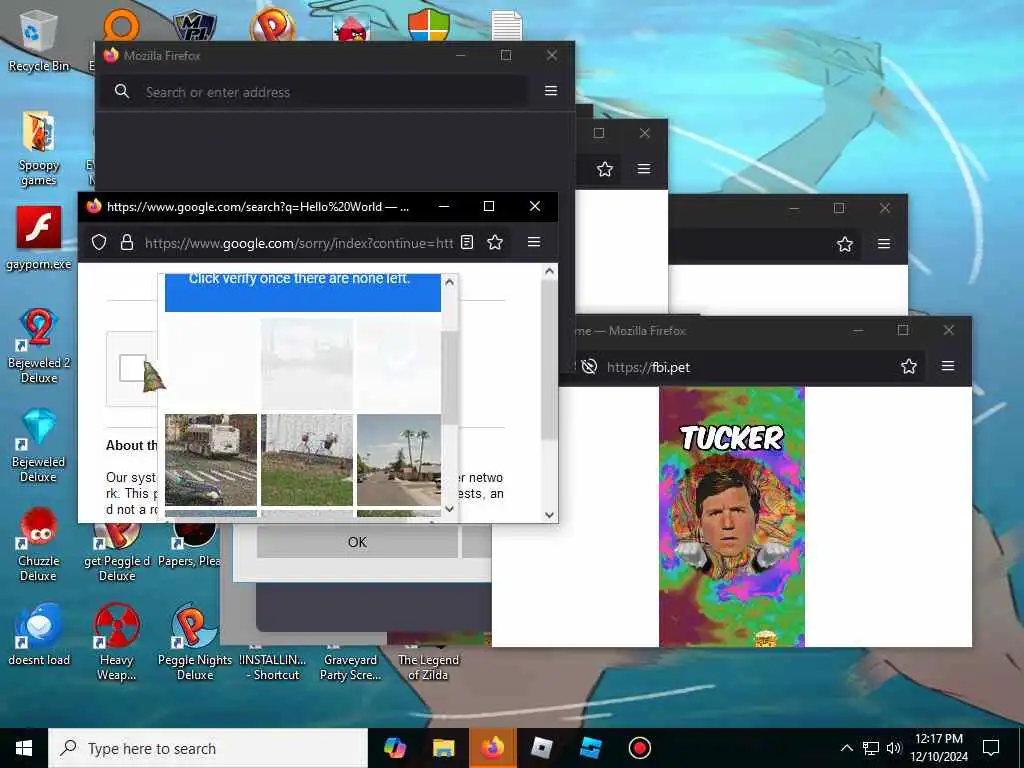The width and height of the screenshot is (1024, 768).
Task: Click Google page scrollbar up arrow
Action: 550,271
